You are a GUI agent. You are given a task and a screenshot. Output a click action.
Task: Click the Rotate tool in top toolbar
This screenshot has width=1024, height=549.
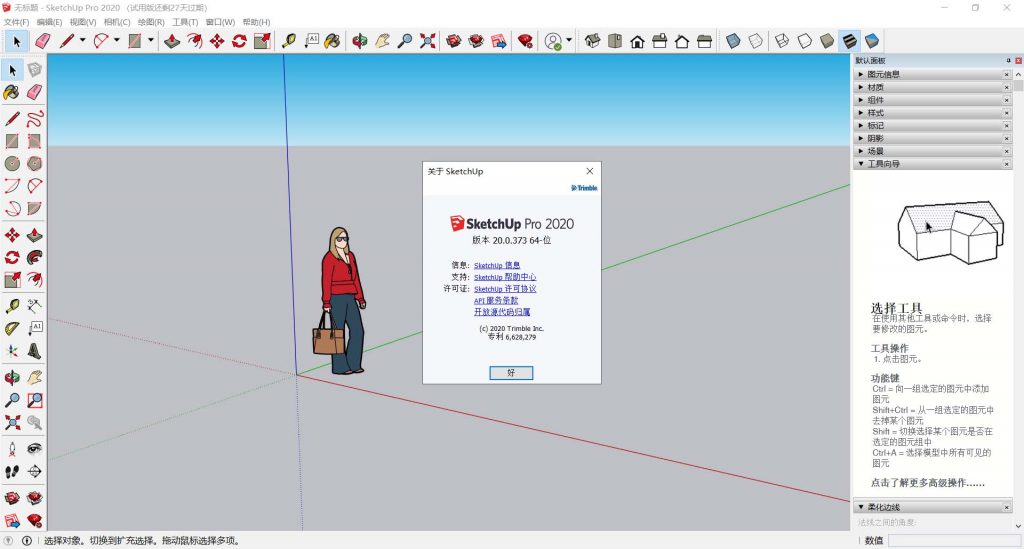[239, 41]
